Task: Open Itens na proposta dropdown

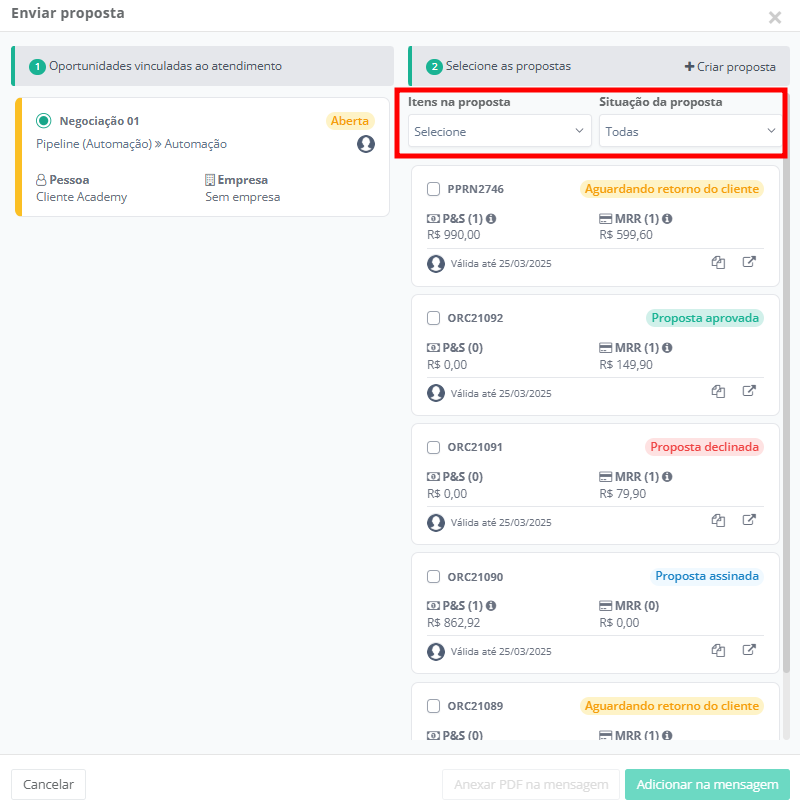Action: point(500,131)
